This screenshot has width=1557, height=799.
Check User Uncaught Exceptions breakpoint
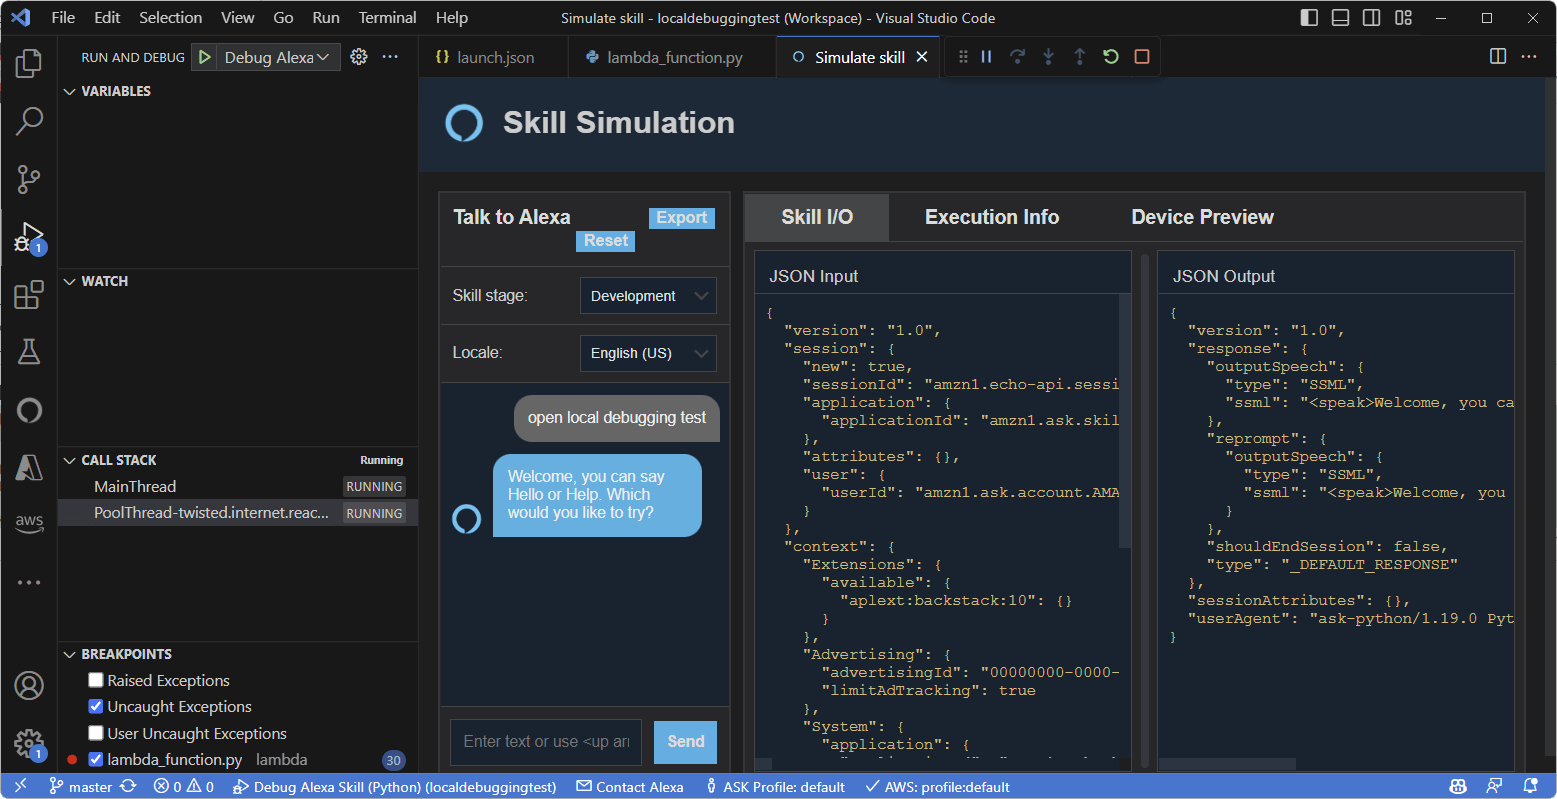(x=95, y=733)
